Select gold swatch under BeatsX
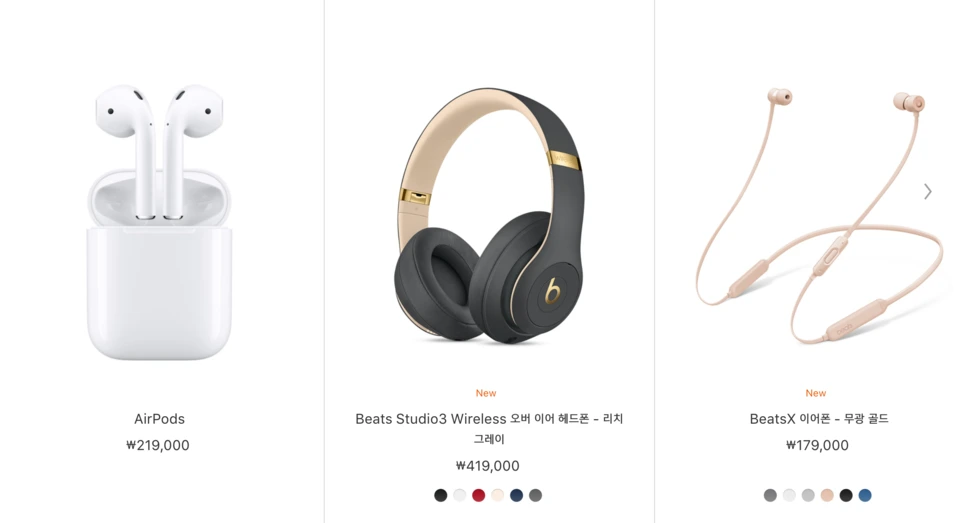 (x=827, y=495)
